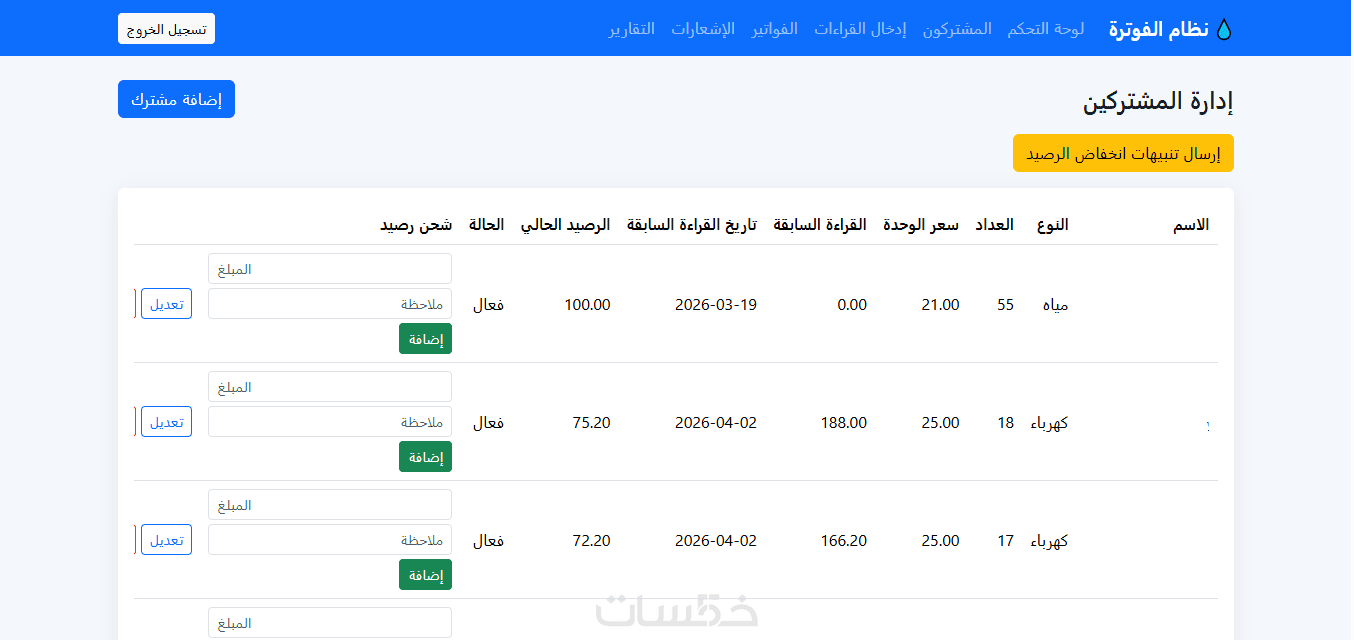The image size is (1354, 640).
Task: Click previous reading 188.00 cell
Action: click(x=844, y=423)
